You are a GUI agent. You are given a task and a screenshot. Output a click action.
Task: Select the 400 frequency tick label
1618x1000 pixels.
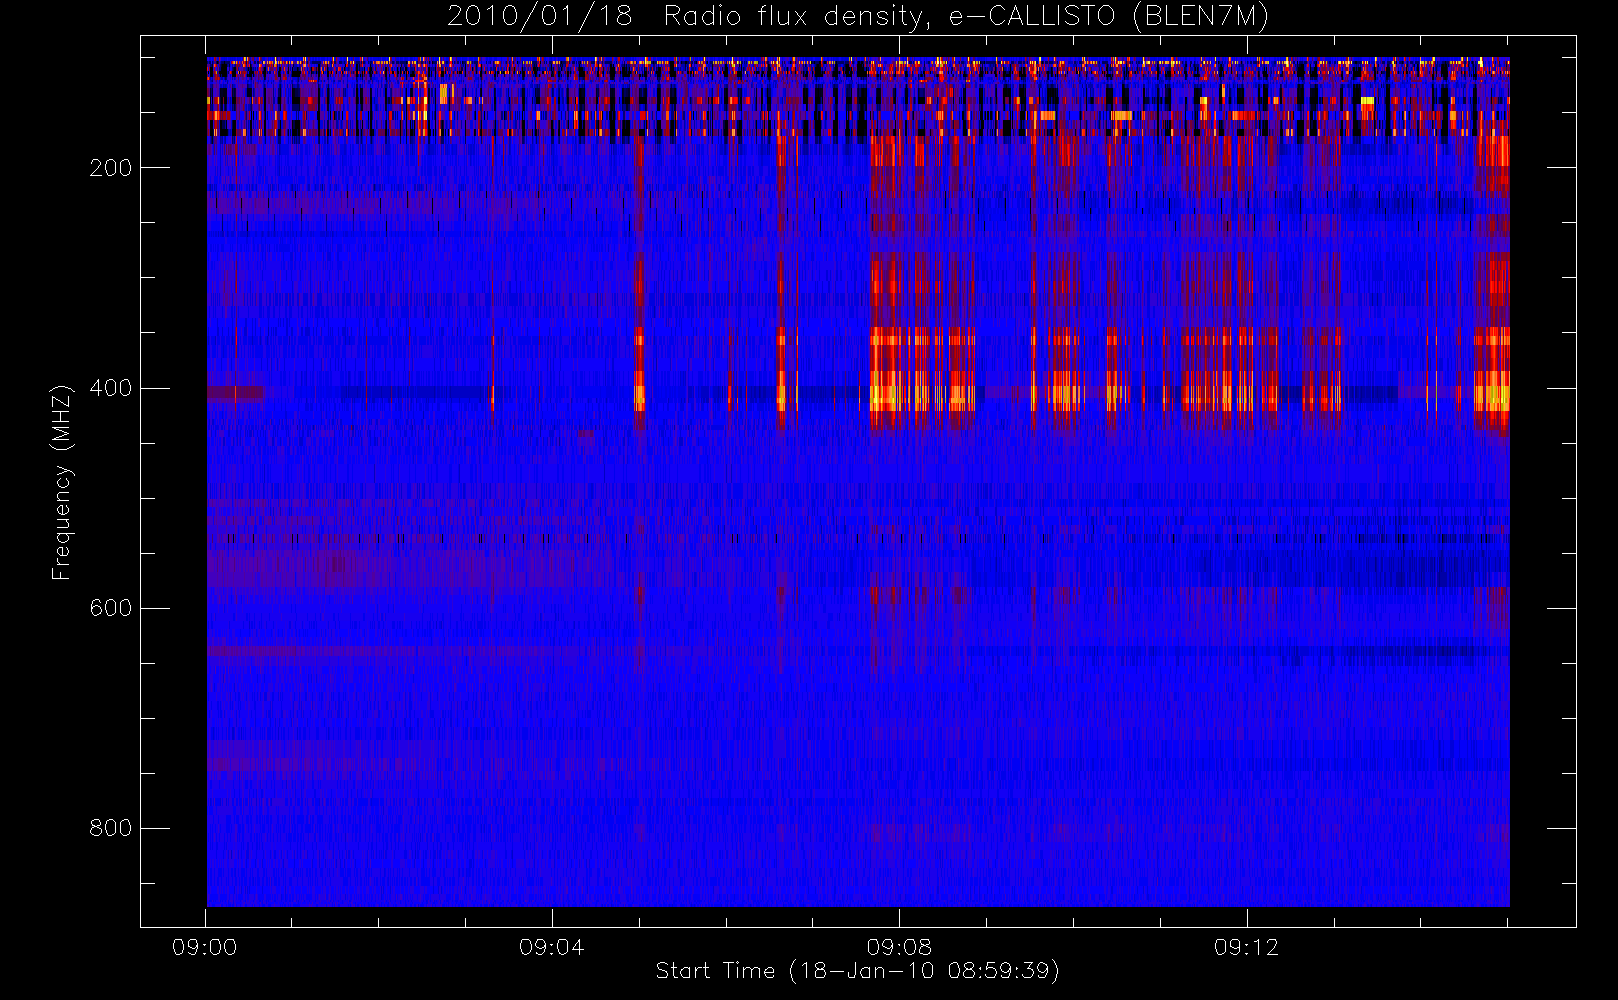coord(111,388)
